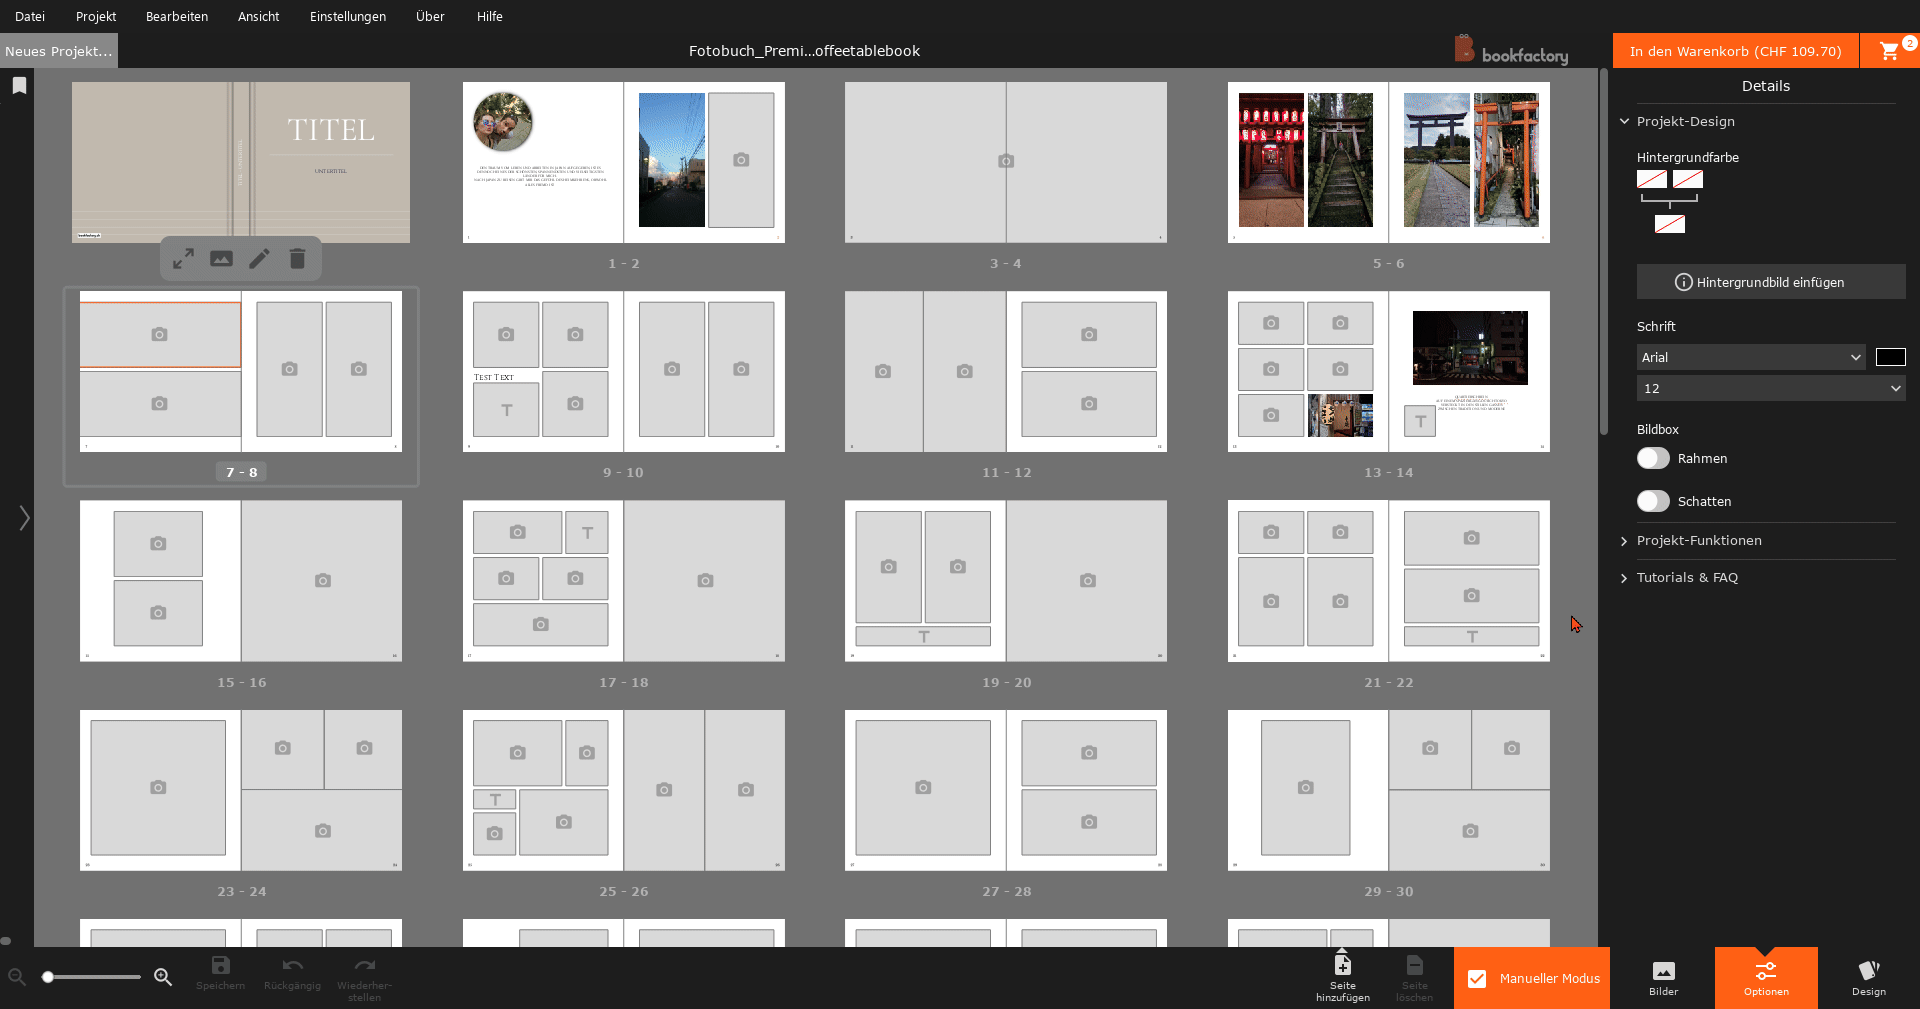This screenshot has height=1009, width=1920.
Task: Click the zoom out magnifier icon
Action: click(x=17, y=977)
